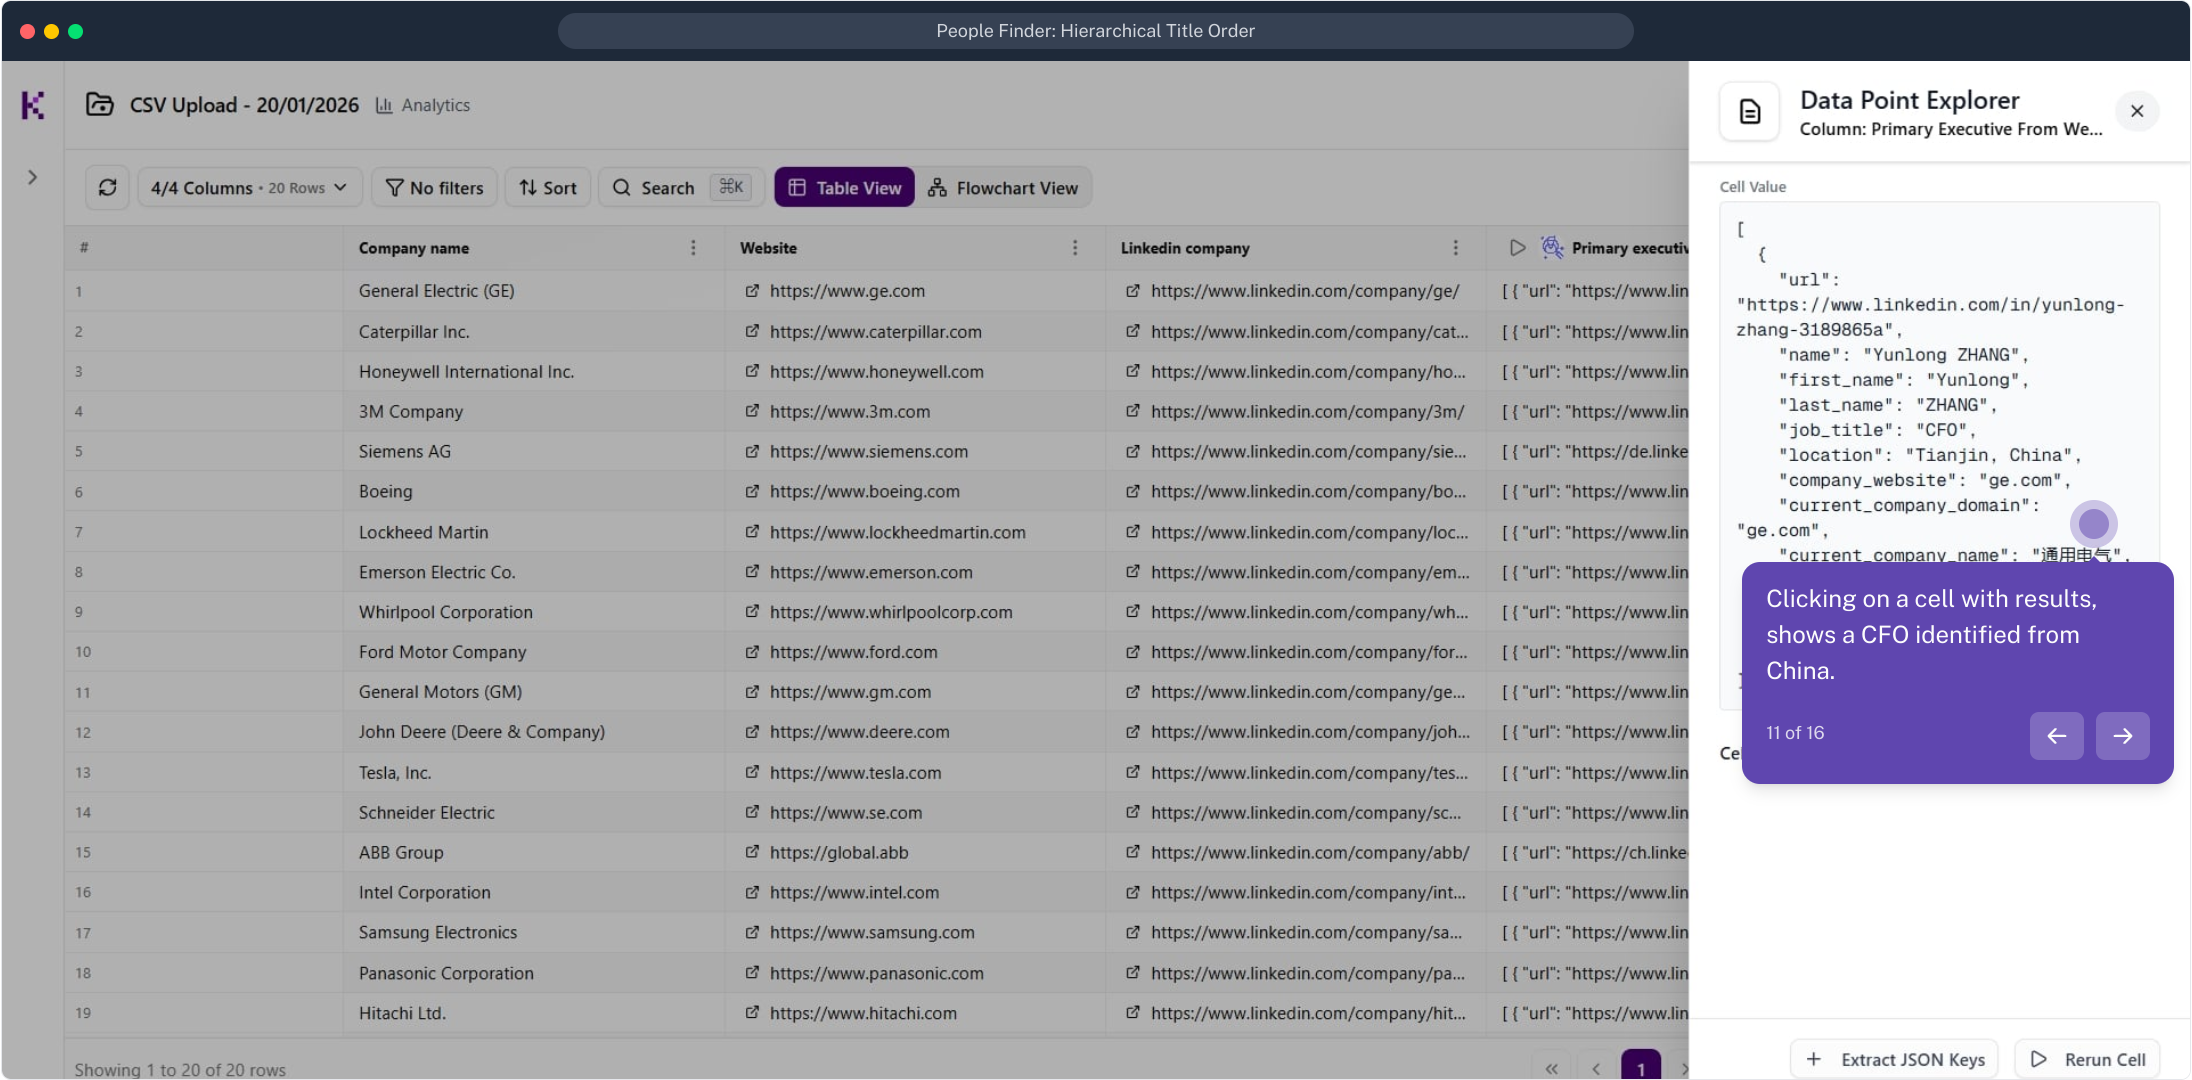Image resolution: width=2192 pixels, height=1080 pixels.
Task: Open Website column options menu
Action: 1075,248
